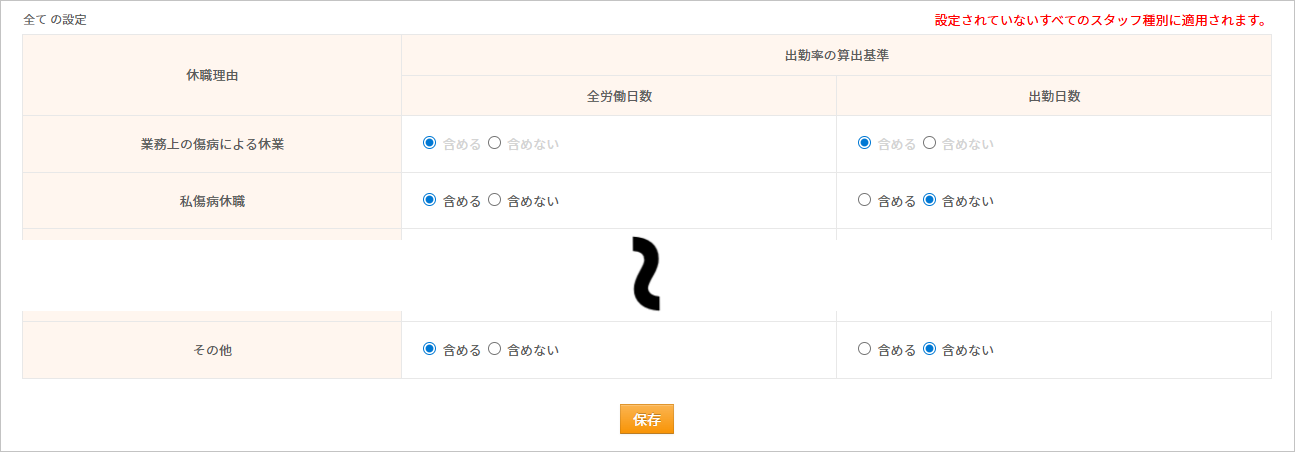
Task: Click the 私傷病休職 row label
Action: coord(212,201)
